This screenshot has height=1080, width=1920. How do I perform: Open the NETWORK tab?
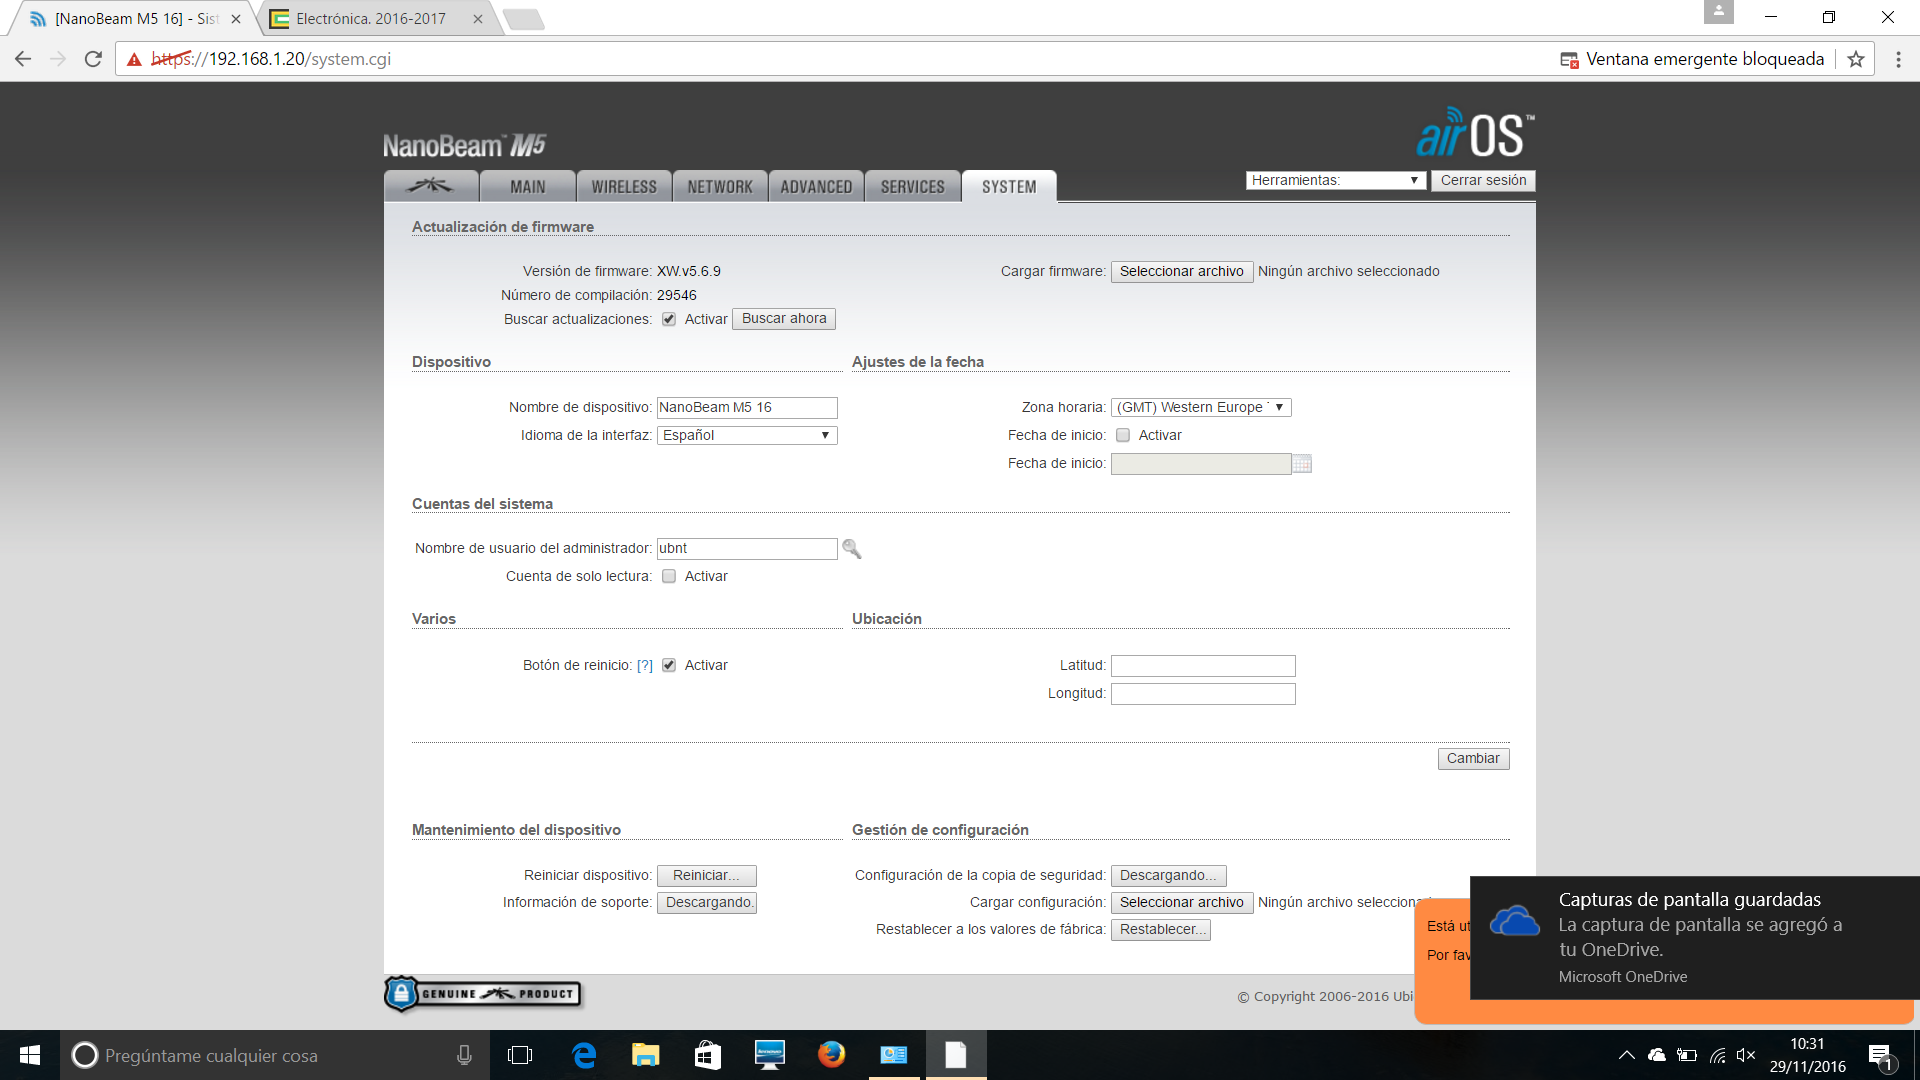pos(720,186)
